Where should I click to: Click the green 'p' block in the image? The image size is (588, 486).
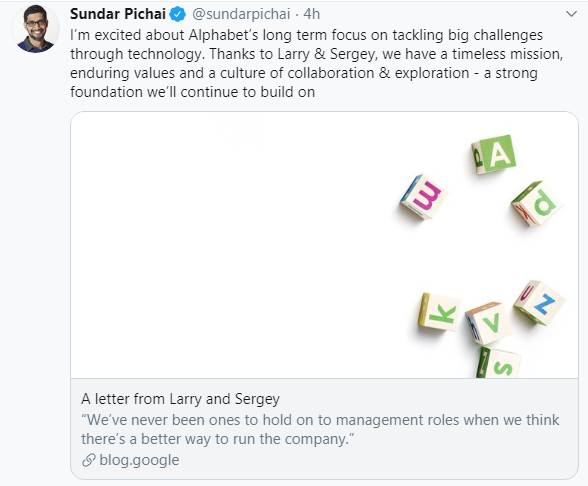pos(537,204)
